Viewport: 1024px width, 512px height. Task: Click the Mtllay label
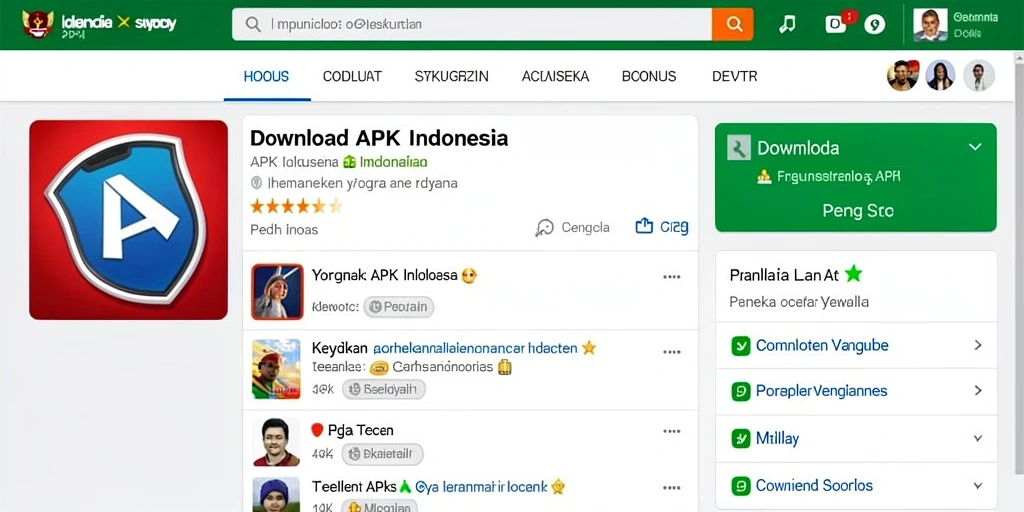[777, 438]
